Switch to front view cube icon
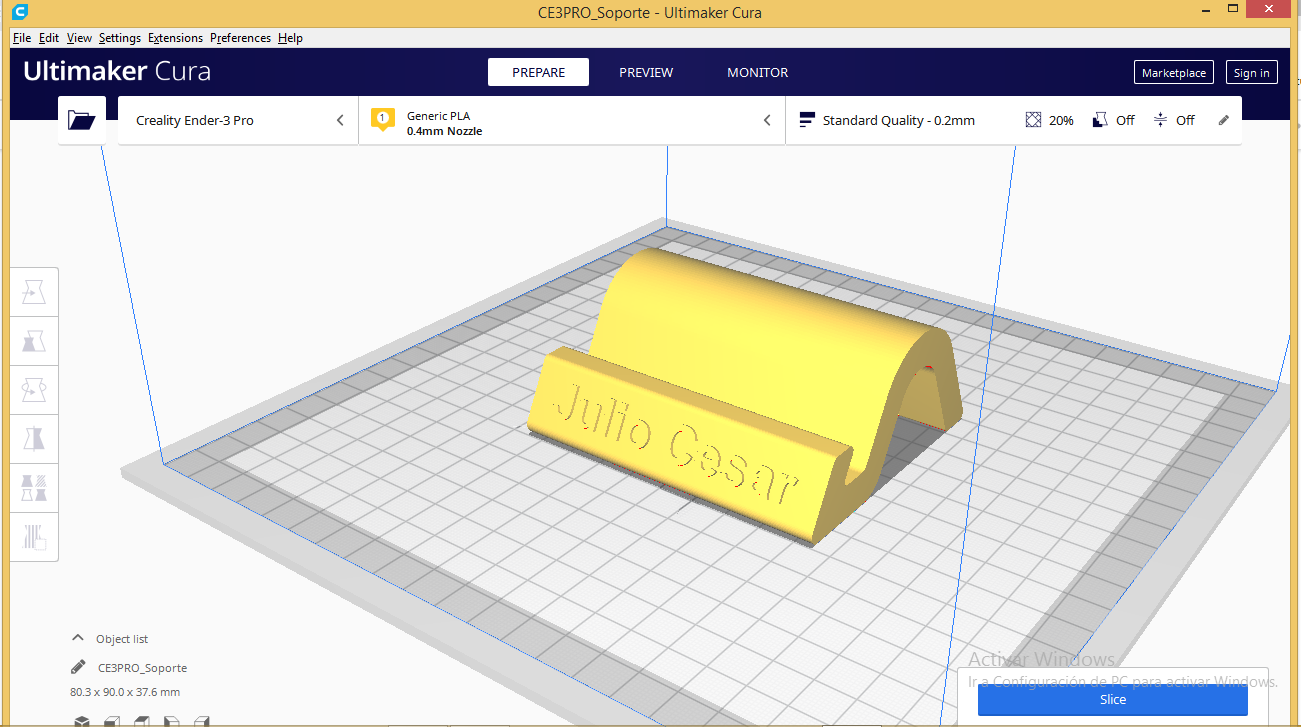Viewport: 1301px width, 727px height. 113,721
